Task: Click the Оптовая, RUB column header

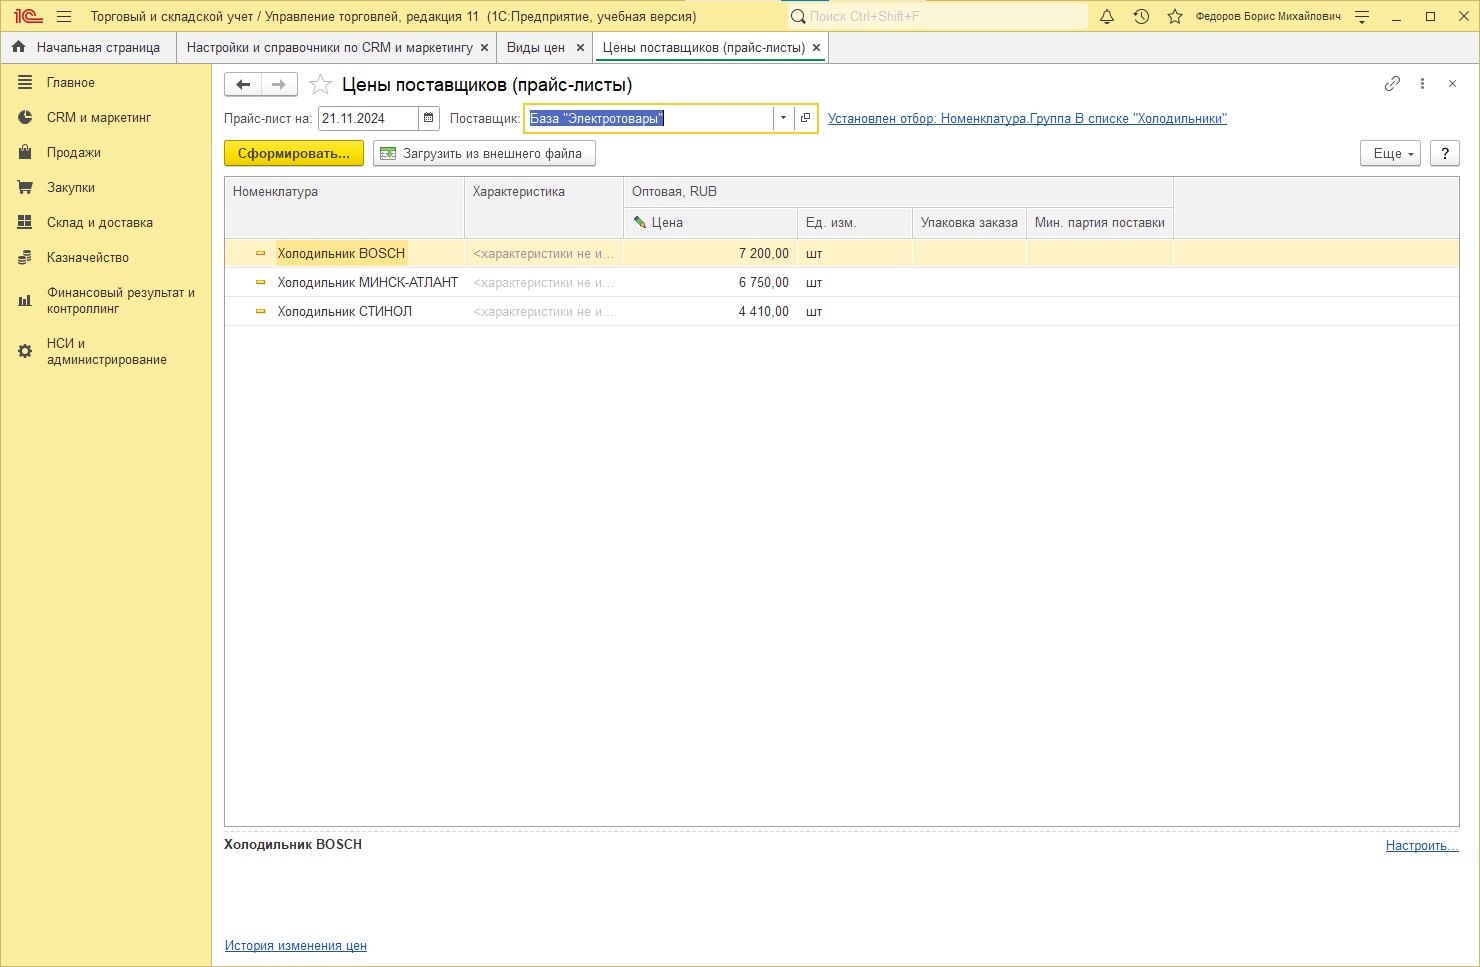Action: 898,191
